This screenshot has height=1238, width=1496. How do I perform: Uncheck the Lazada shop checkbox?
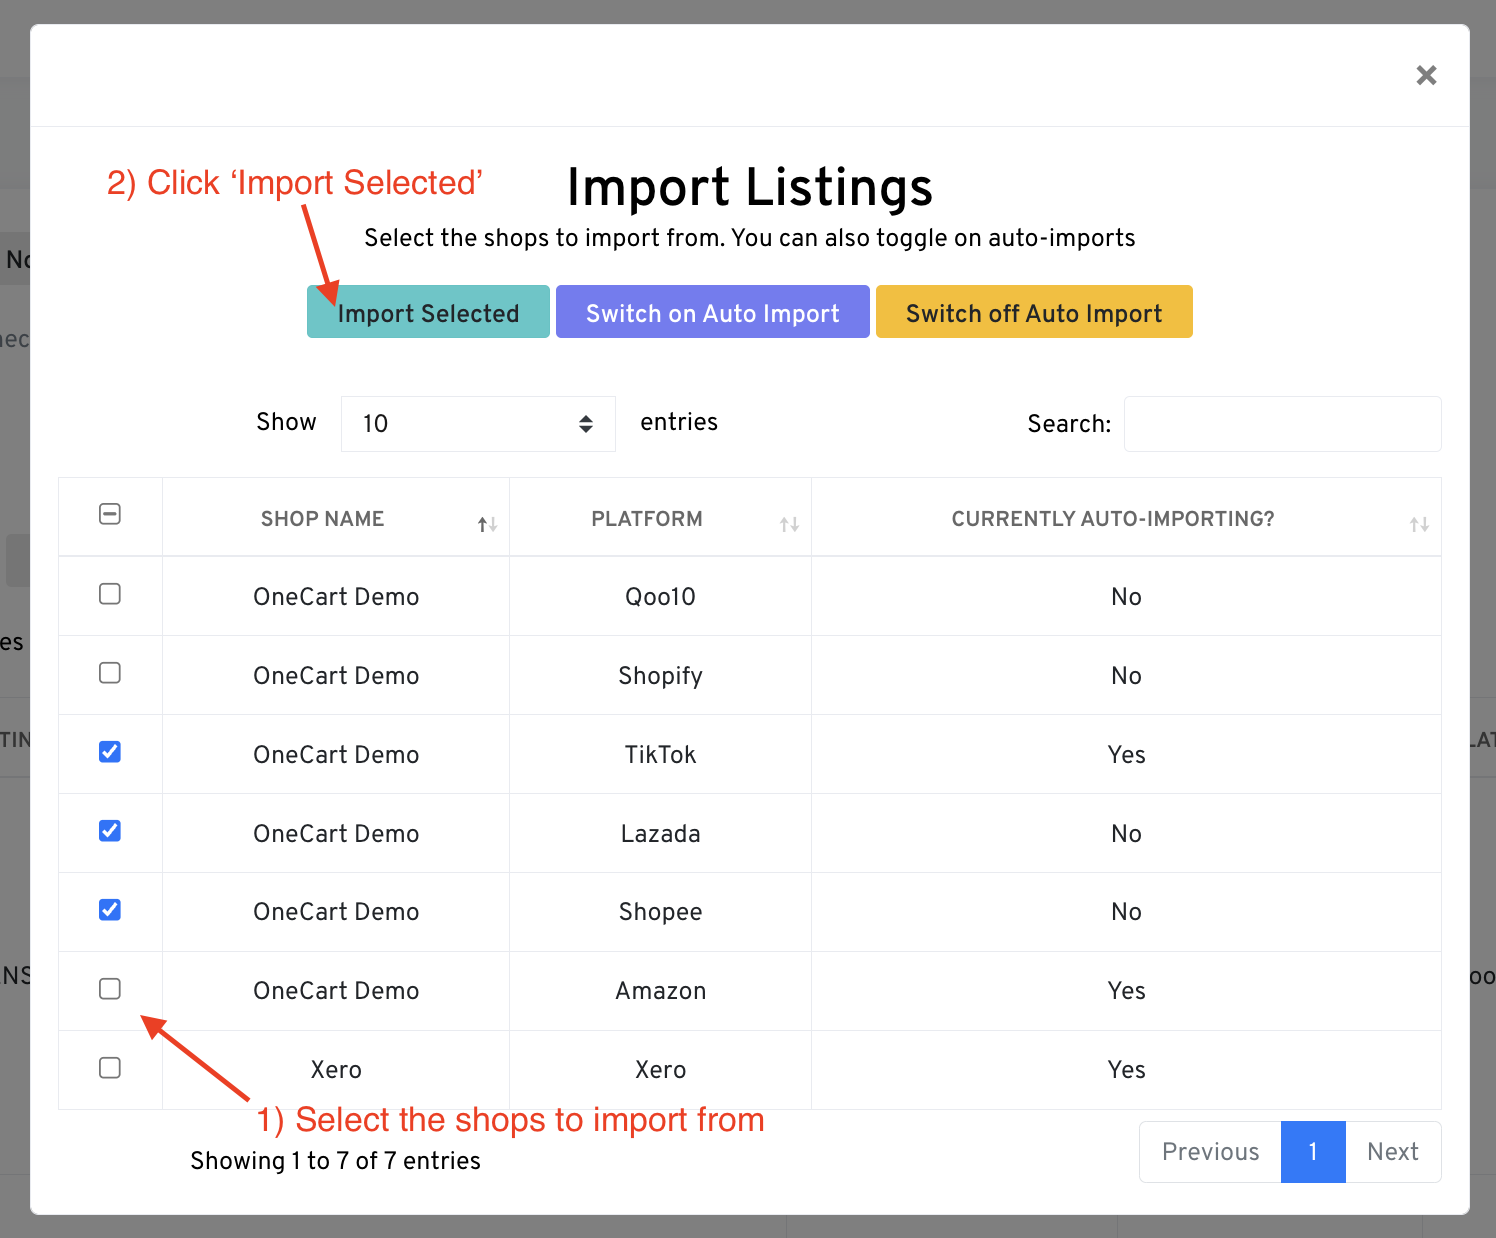click(x=110, y=831)
